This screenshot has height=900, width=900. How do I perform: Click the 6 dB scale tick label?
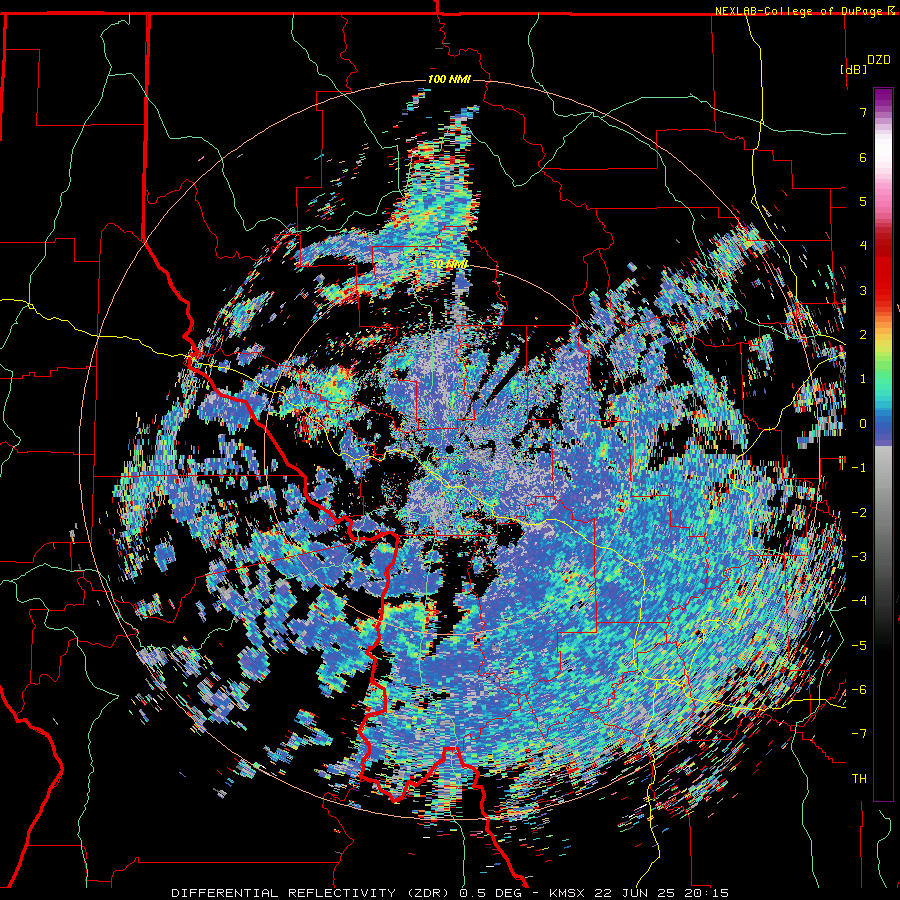(x=863, y=157)
